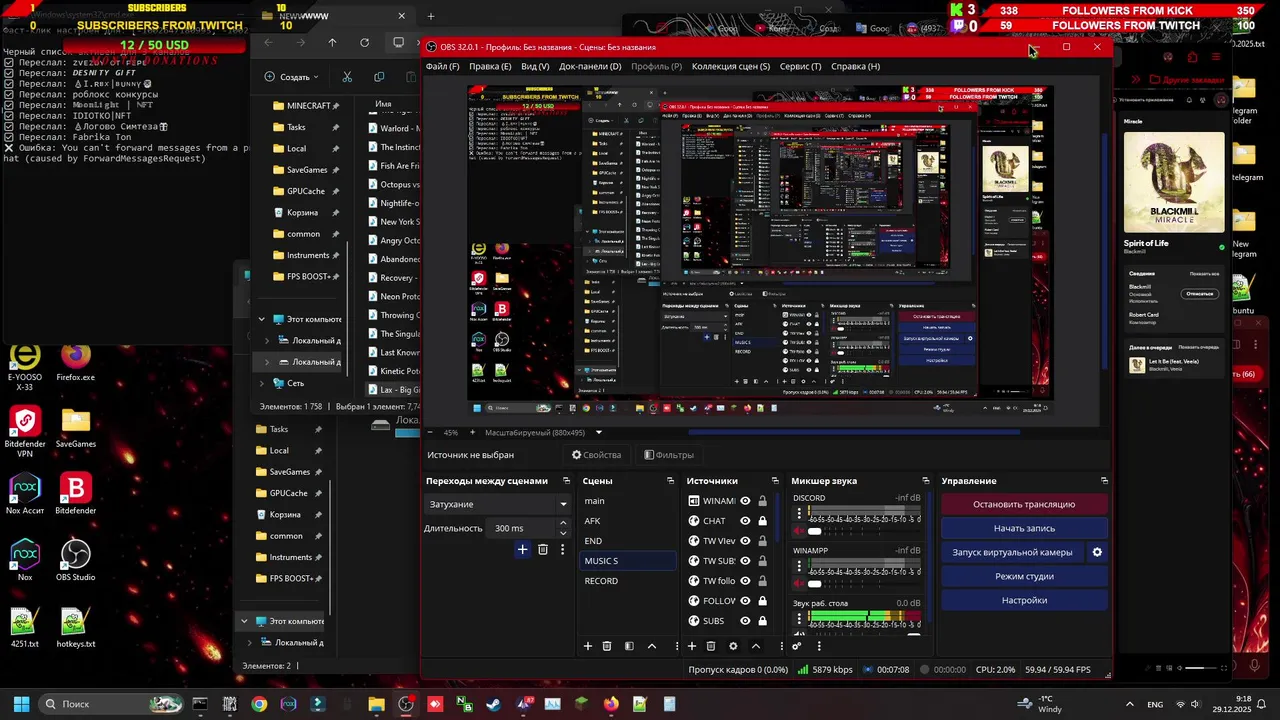This screenshot has height=720, width=1280.
Task: Click the Начать запись button
Action: (1024, 528)
